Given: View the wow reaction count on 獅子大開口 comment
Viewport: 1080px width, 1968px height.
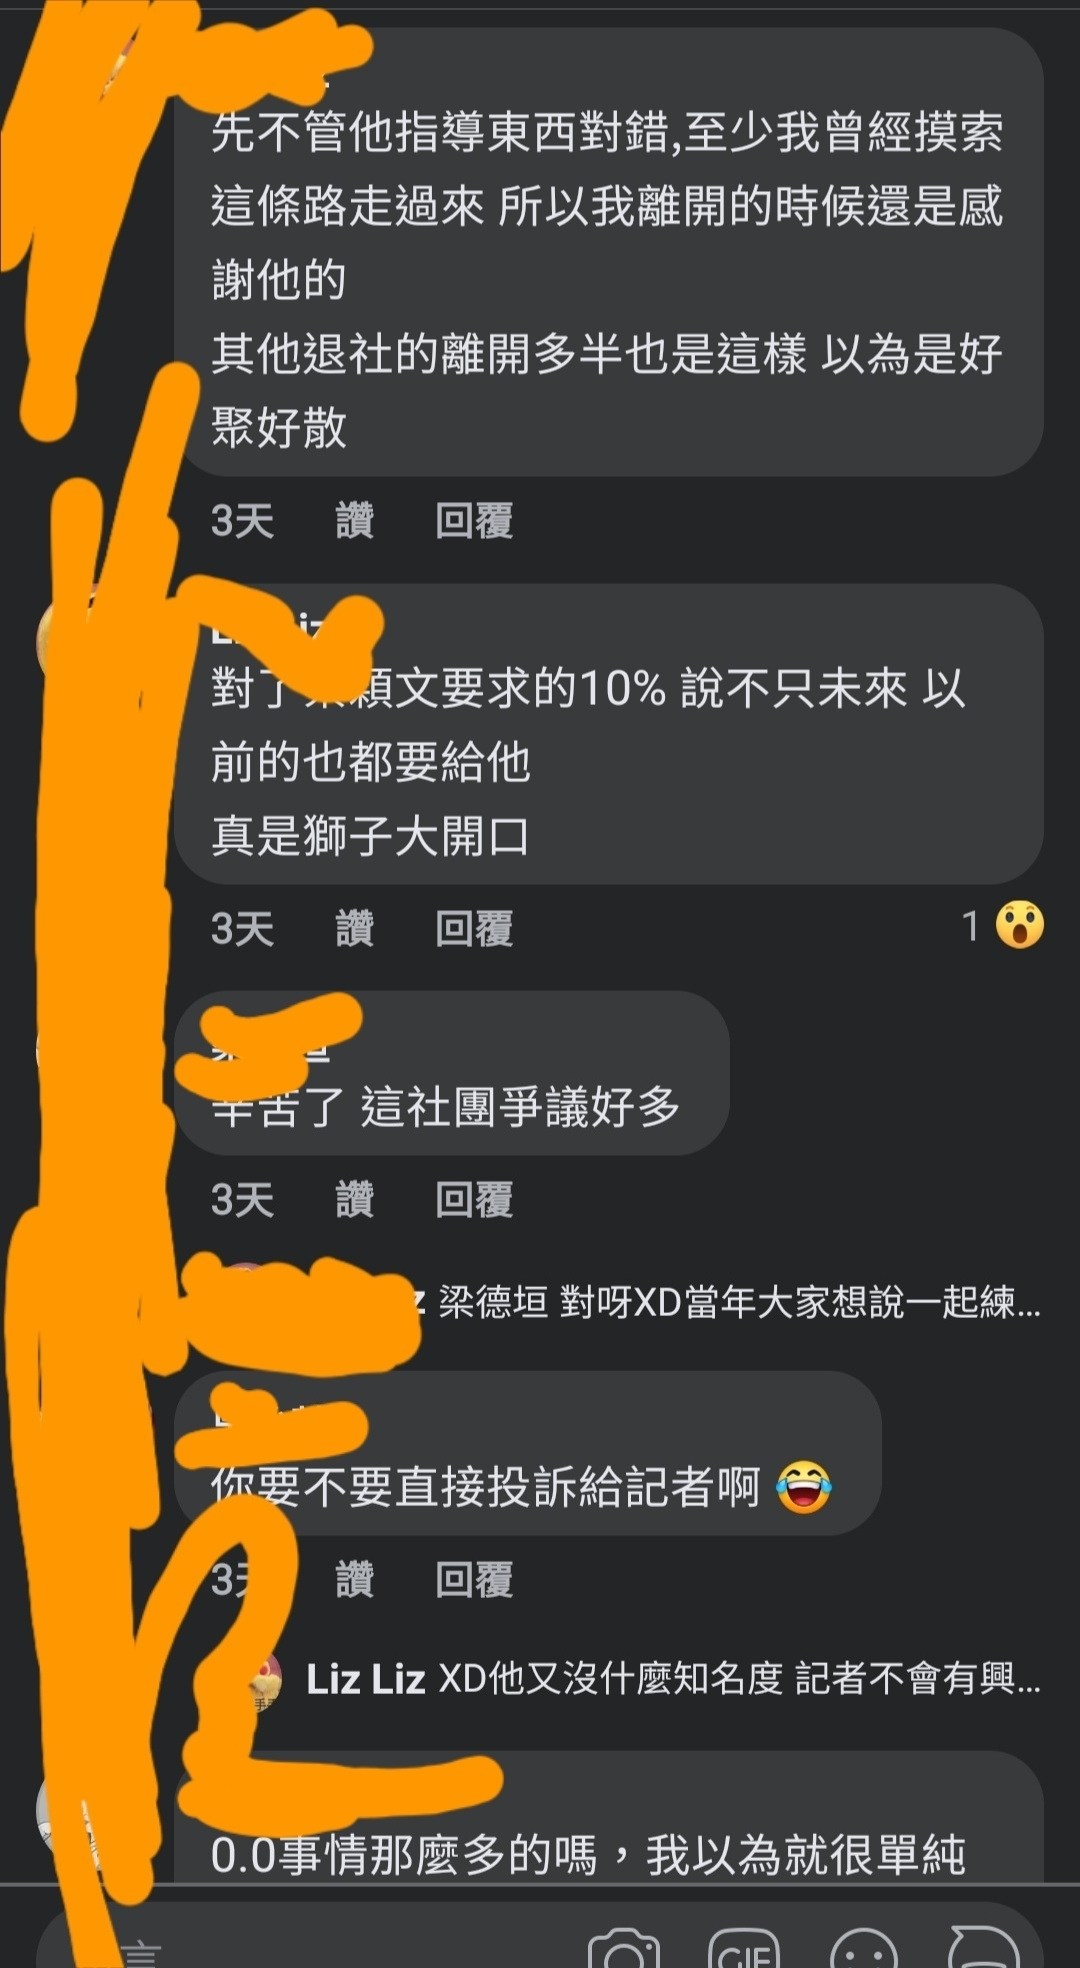Looking at the screenshot, I should (x=1003, y=926).
